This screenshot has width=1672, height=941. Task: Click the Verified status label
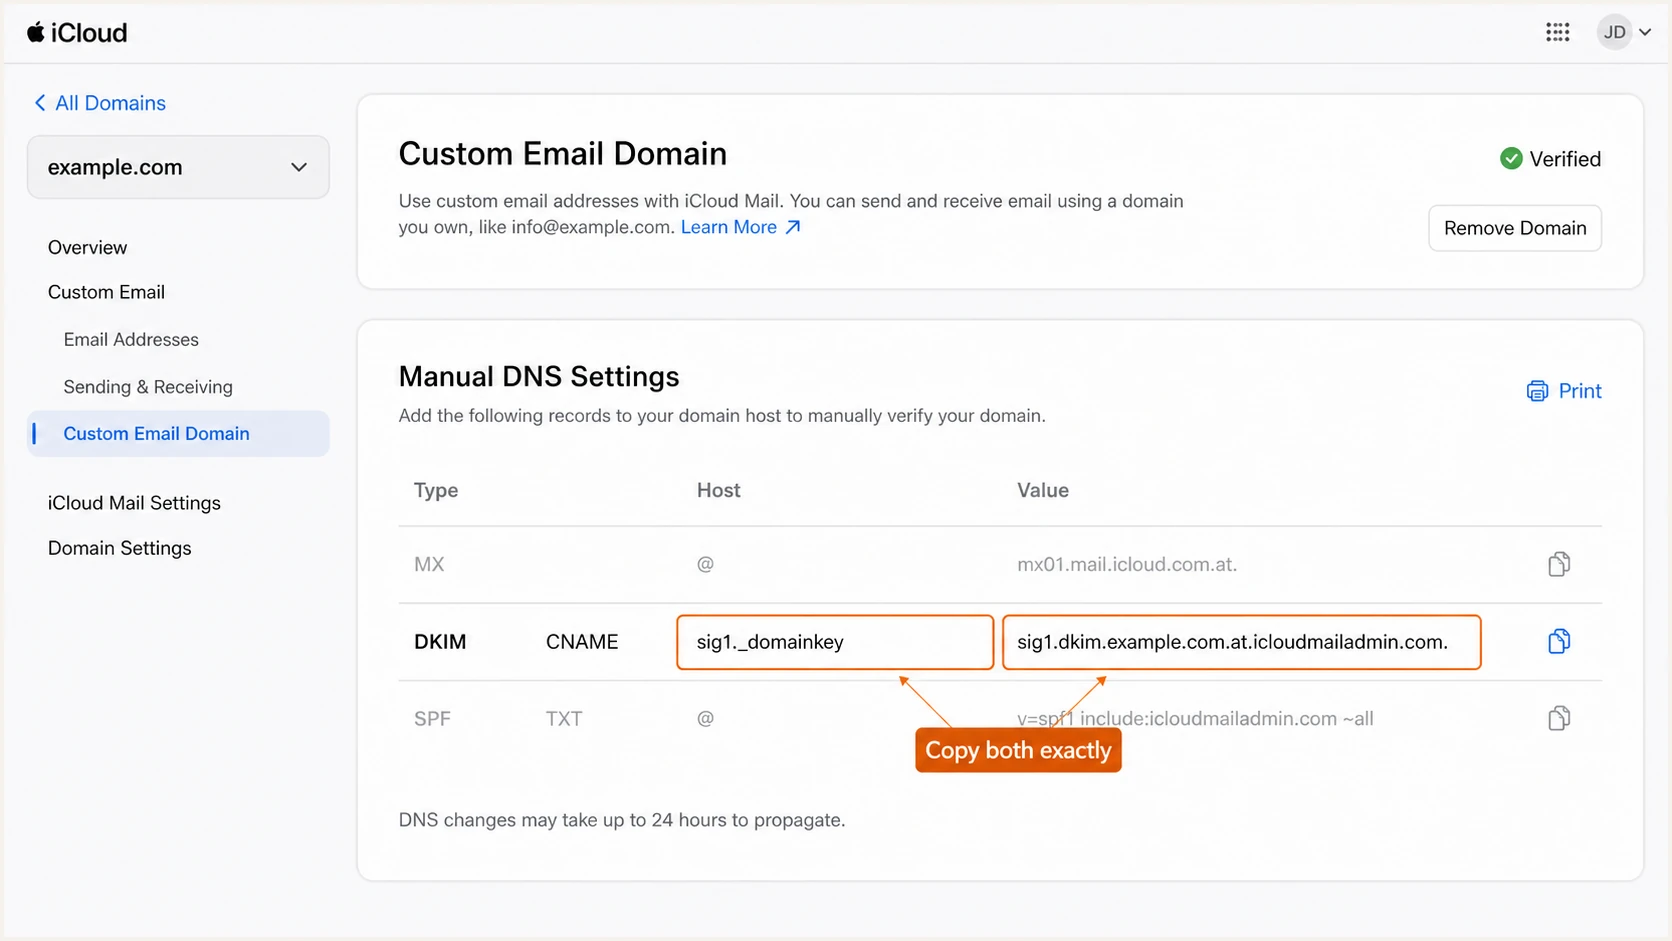[x=1565, y=159]
